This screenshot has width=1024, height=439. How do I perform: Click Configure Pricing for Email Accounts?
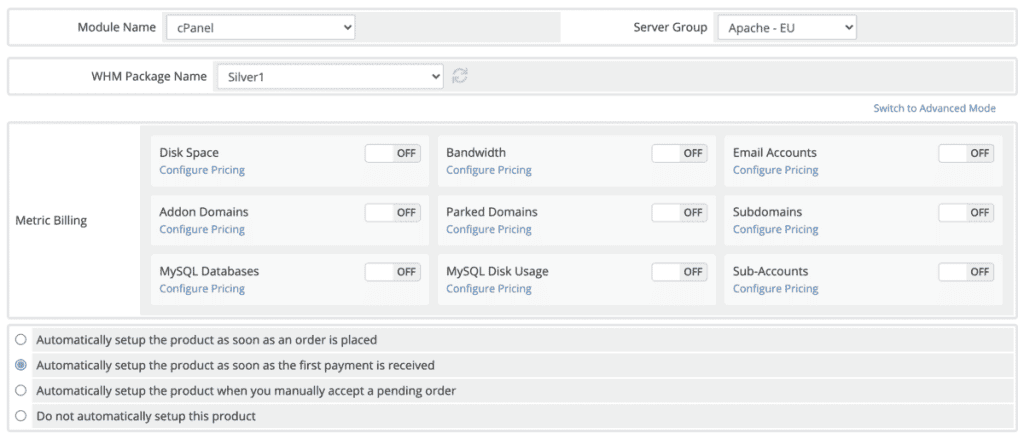[x=775, y=170]
